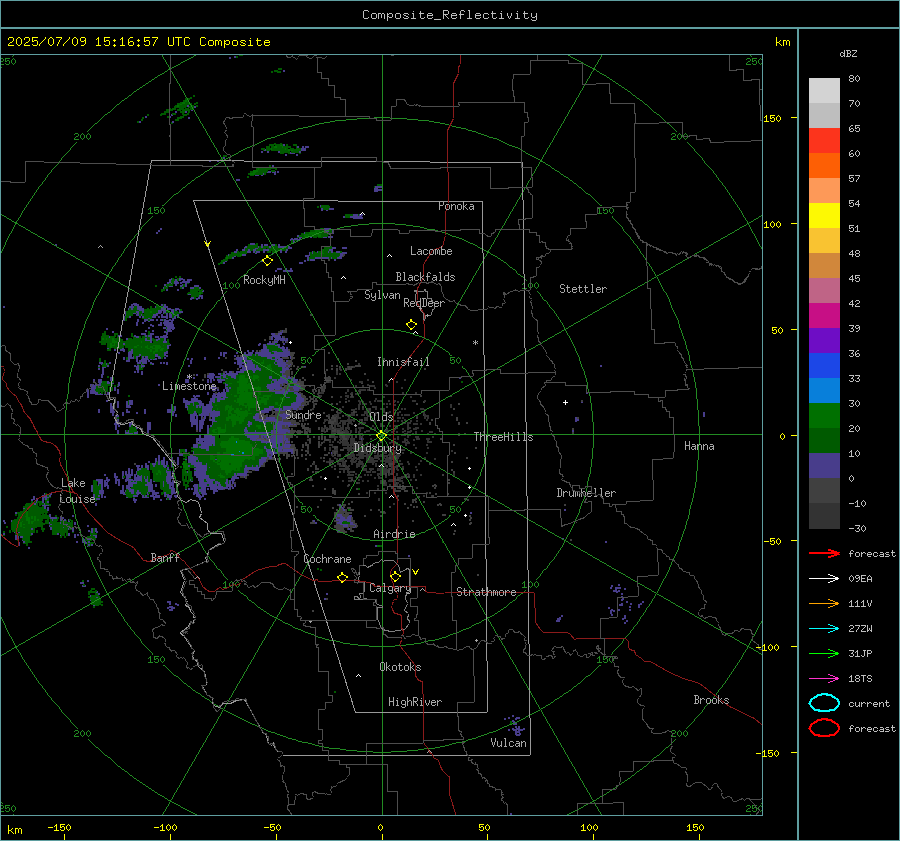Click the yellow diamond marker near Cochrane
This screenshot has width=900, height=841.
(342, 577)
